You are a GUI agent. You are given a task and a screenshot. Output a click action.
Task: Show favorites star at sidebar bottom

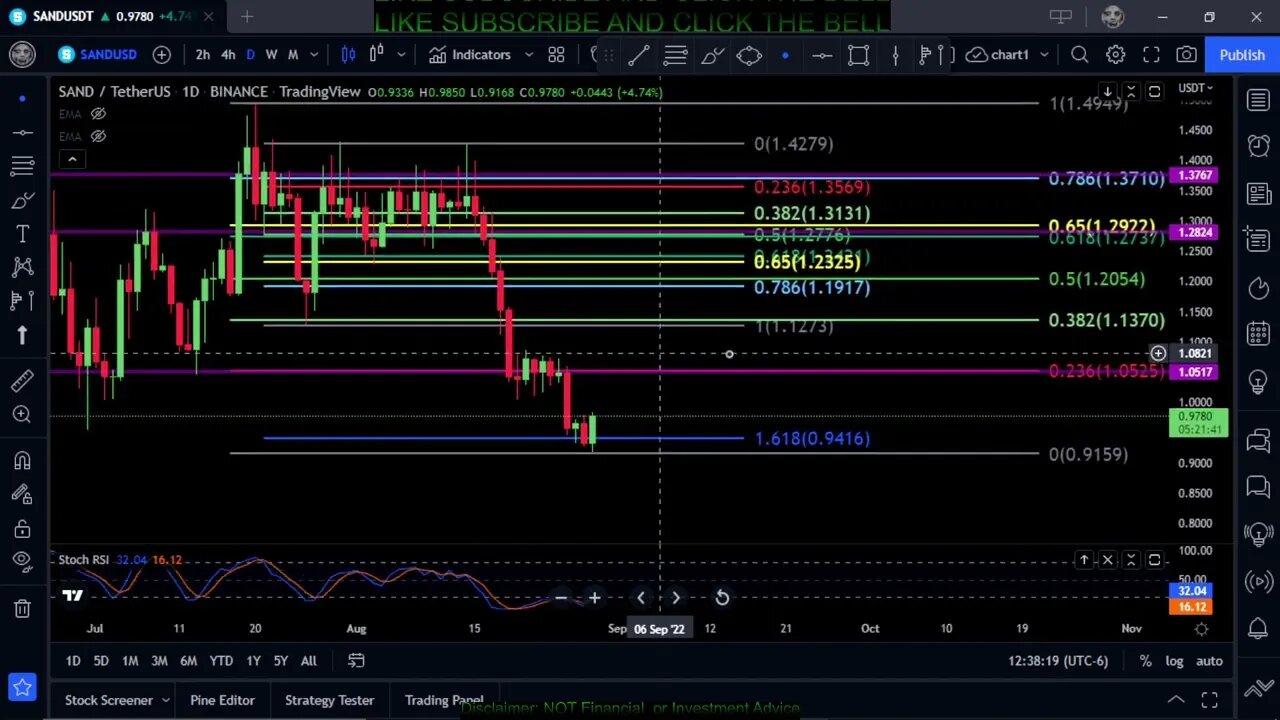tap(22, 688)
